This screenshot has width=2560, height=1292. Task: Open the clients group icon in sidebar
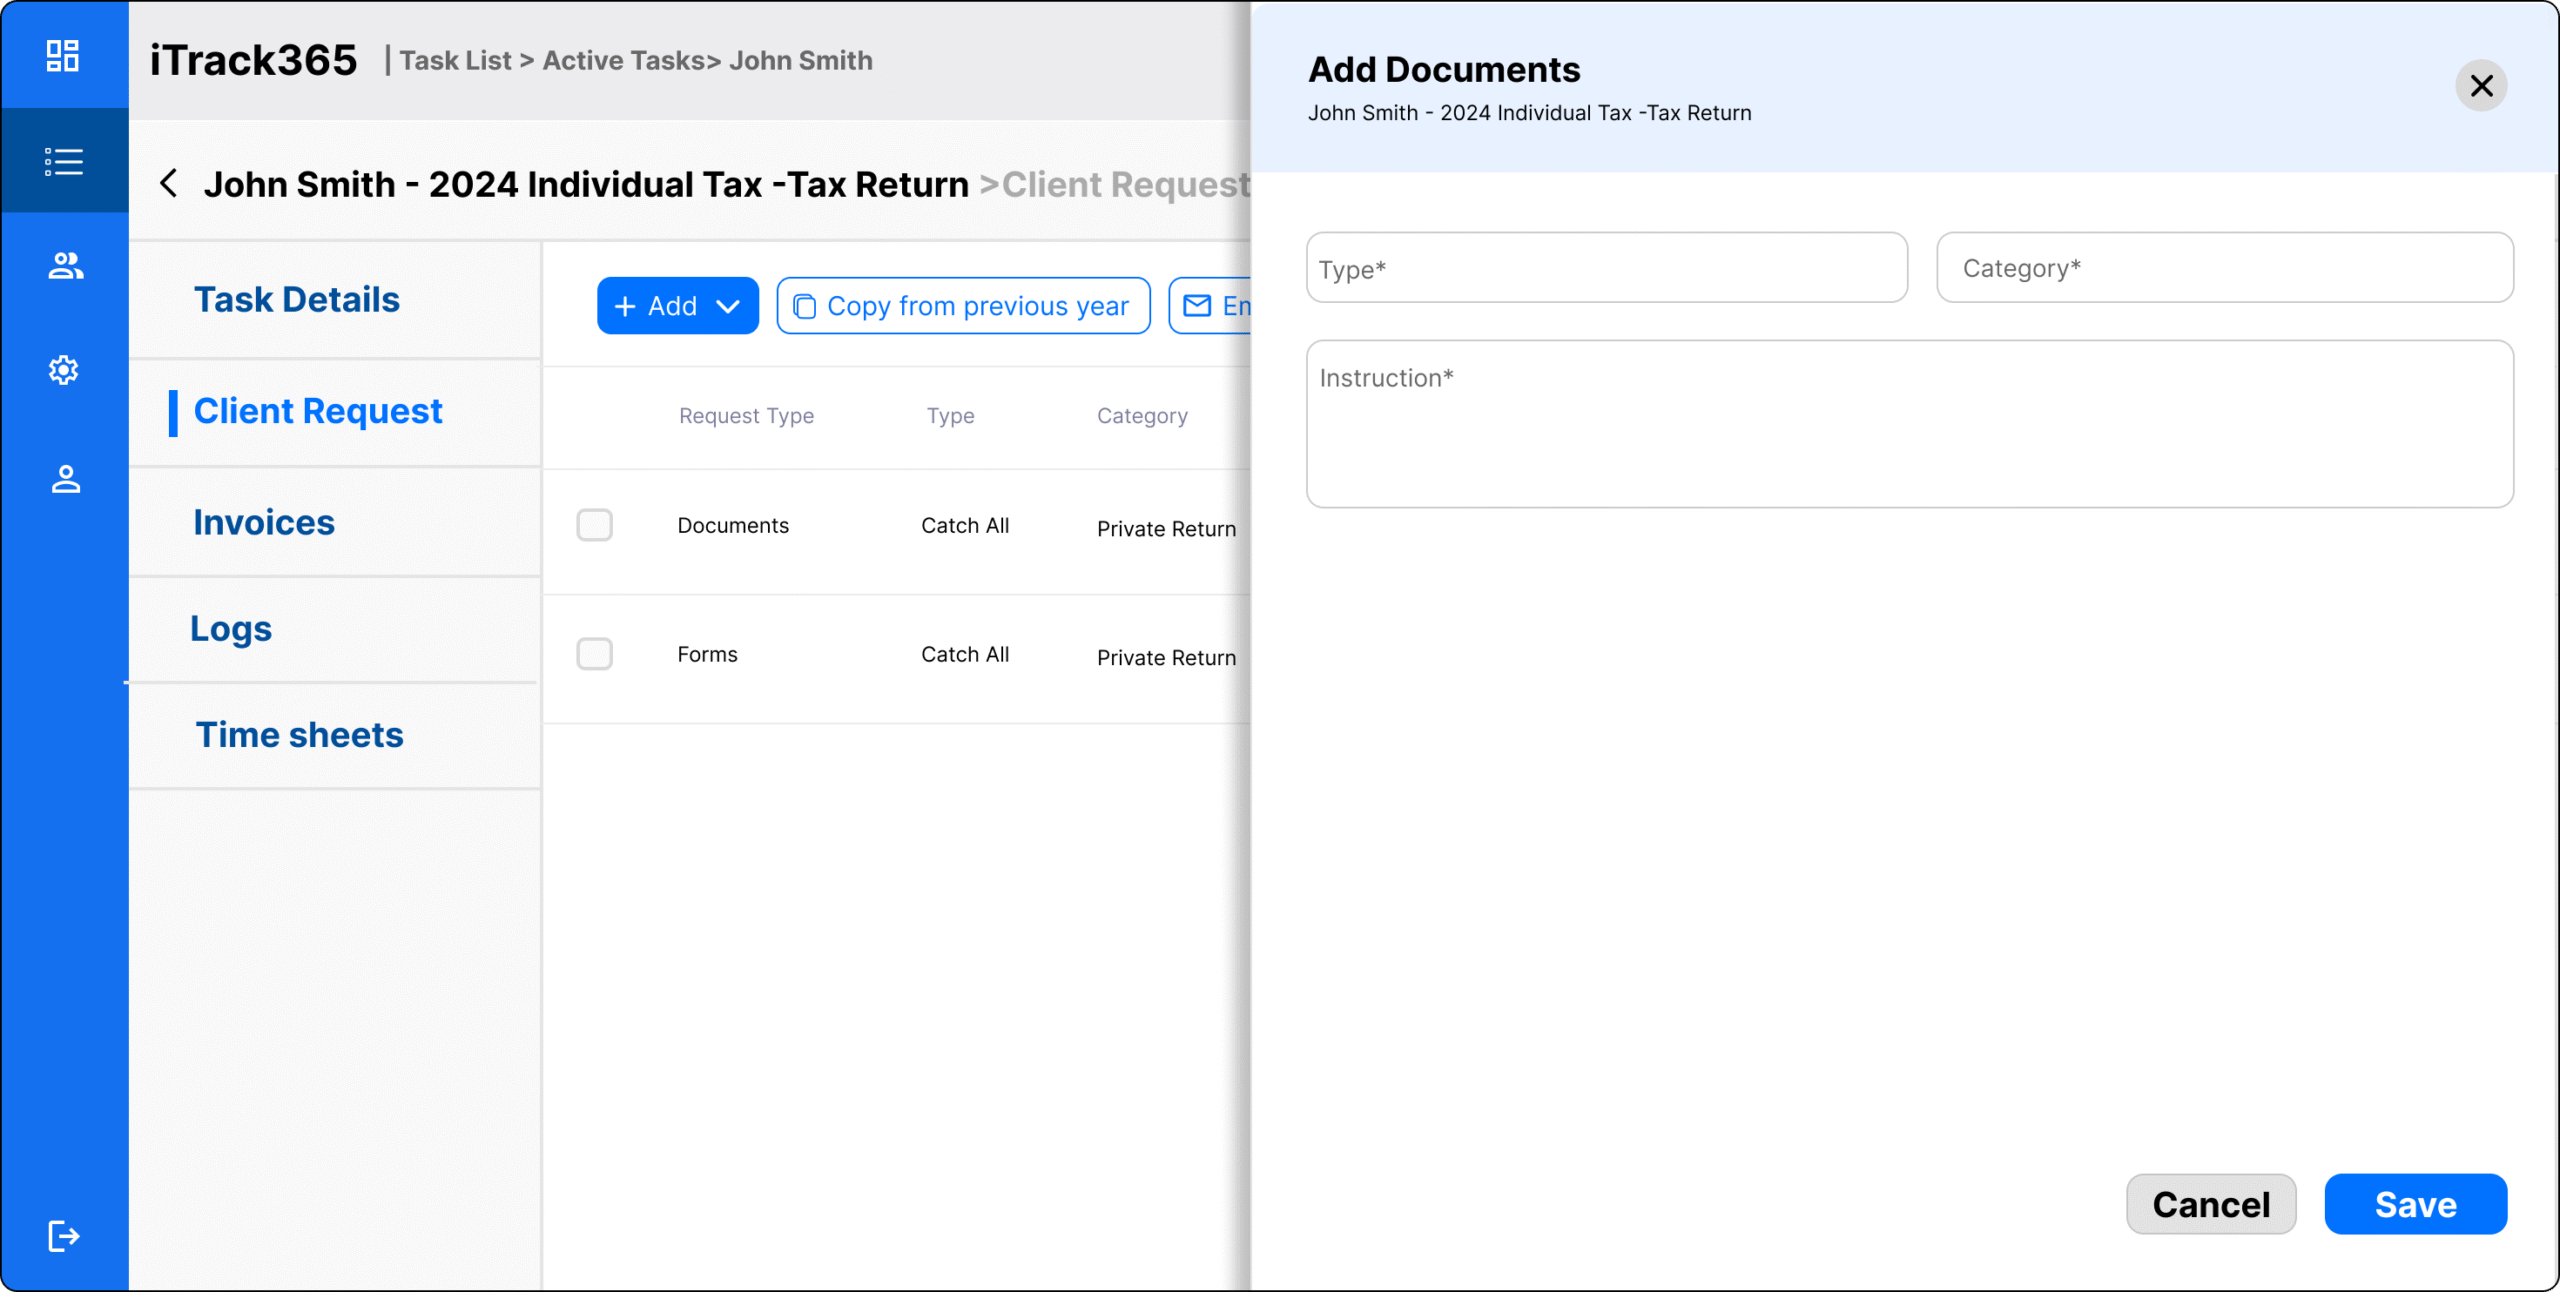click(65, 266)
